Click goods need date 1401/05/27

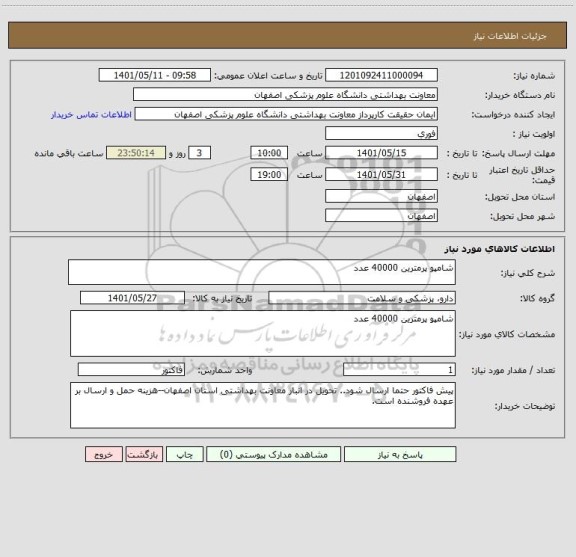[132, 298]
